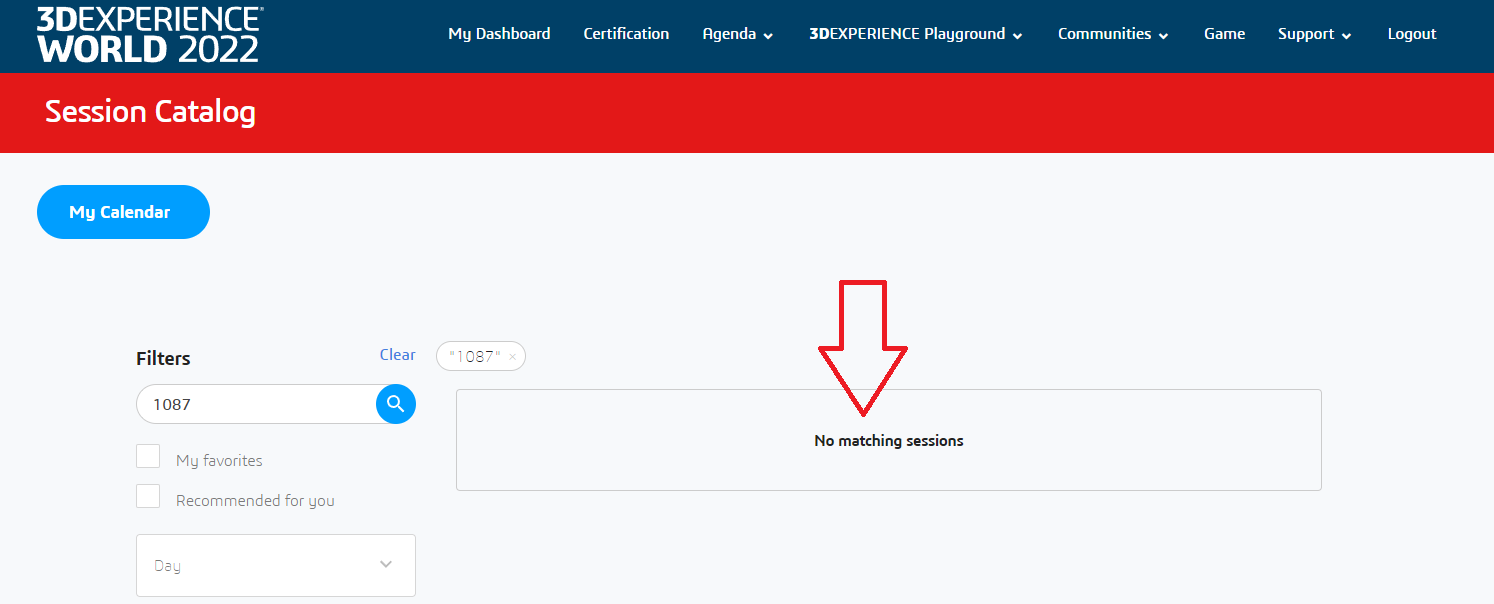Click the Filters heading

pos(163,358)
